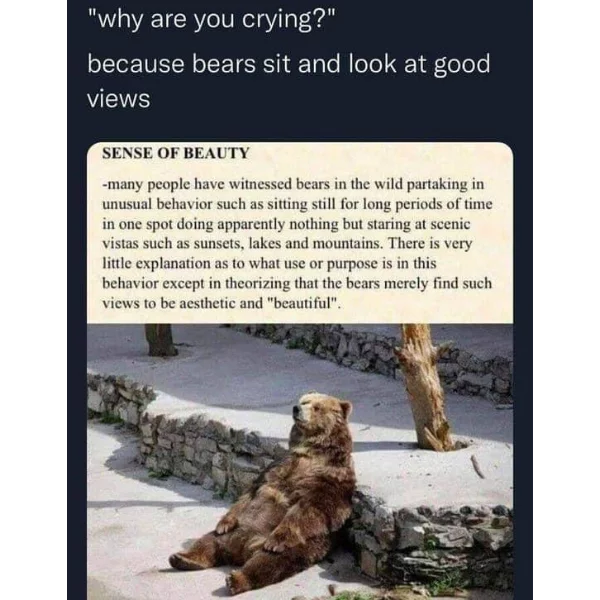Click the line "little explanation as to what use"

269,264
